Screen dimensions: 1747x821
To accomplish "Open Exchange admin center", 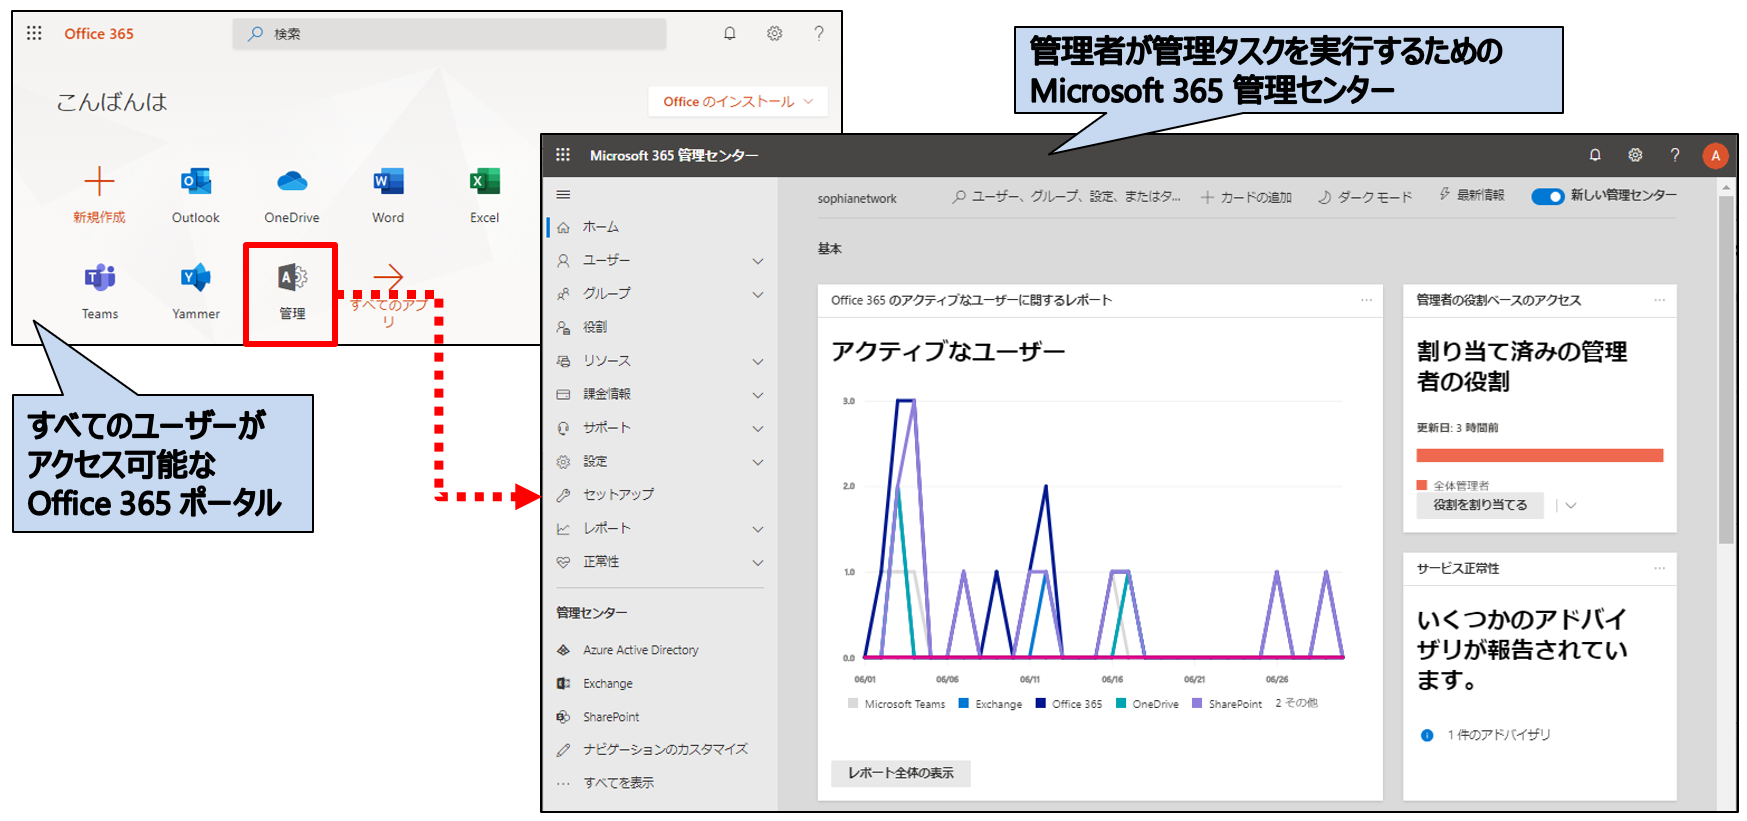I will coord(608,684).
